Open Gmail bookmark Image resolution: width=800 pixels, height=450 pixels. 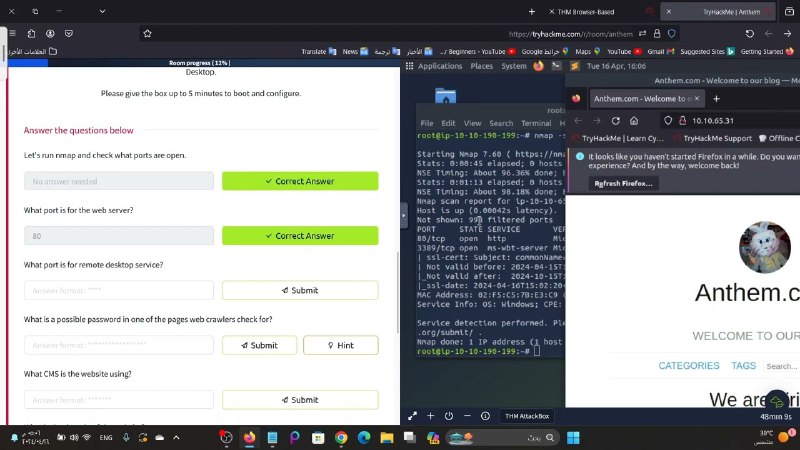661,52
